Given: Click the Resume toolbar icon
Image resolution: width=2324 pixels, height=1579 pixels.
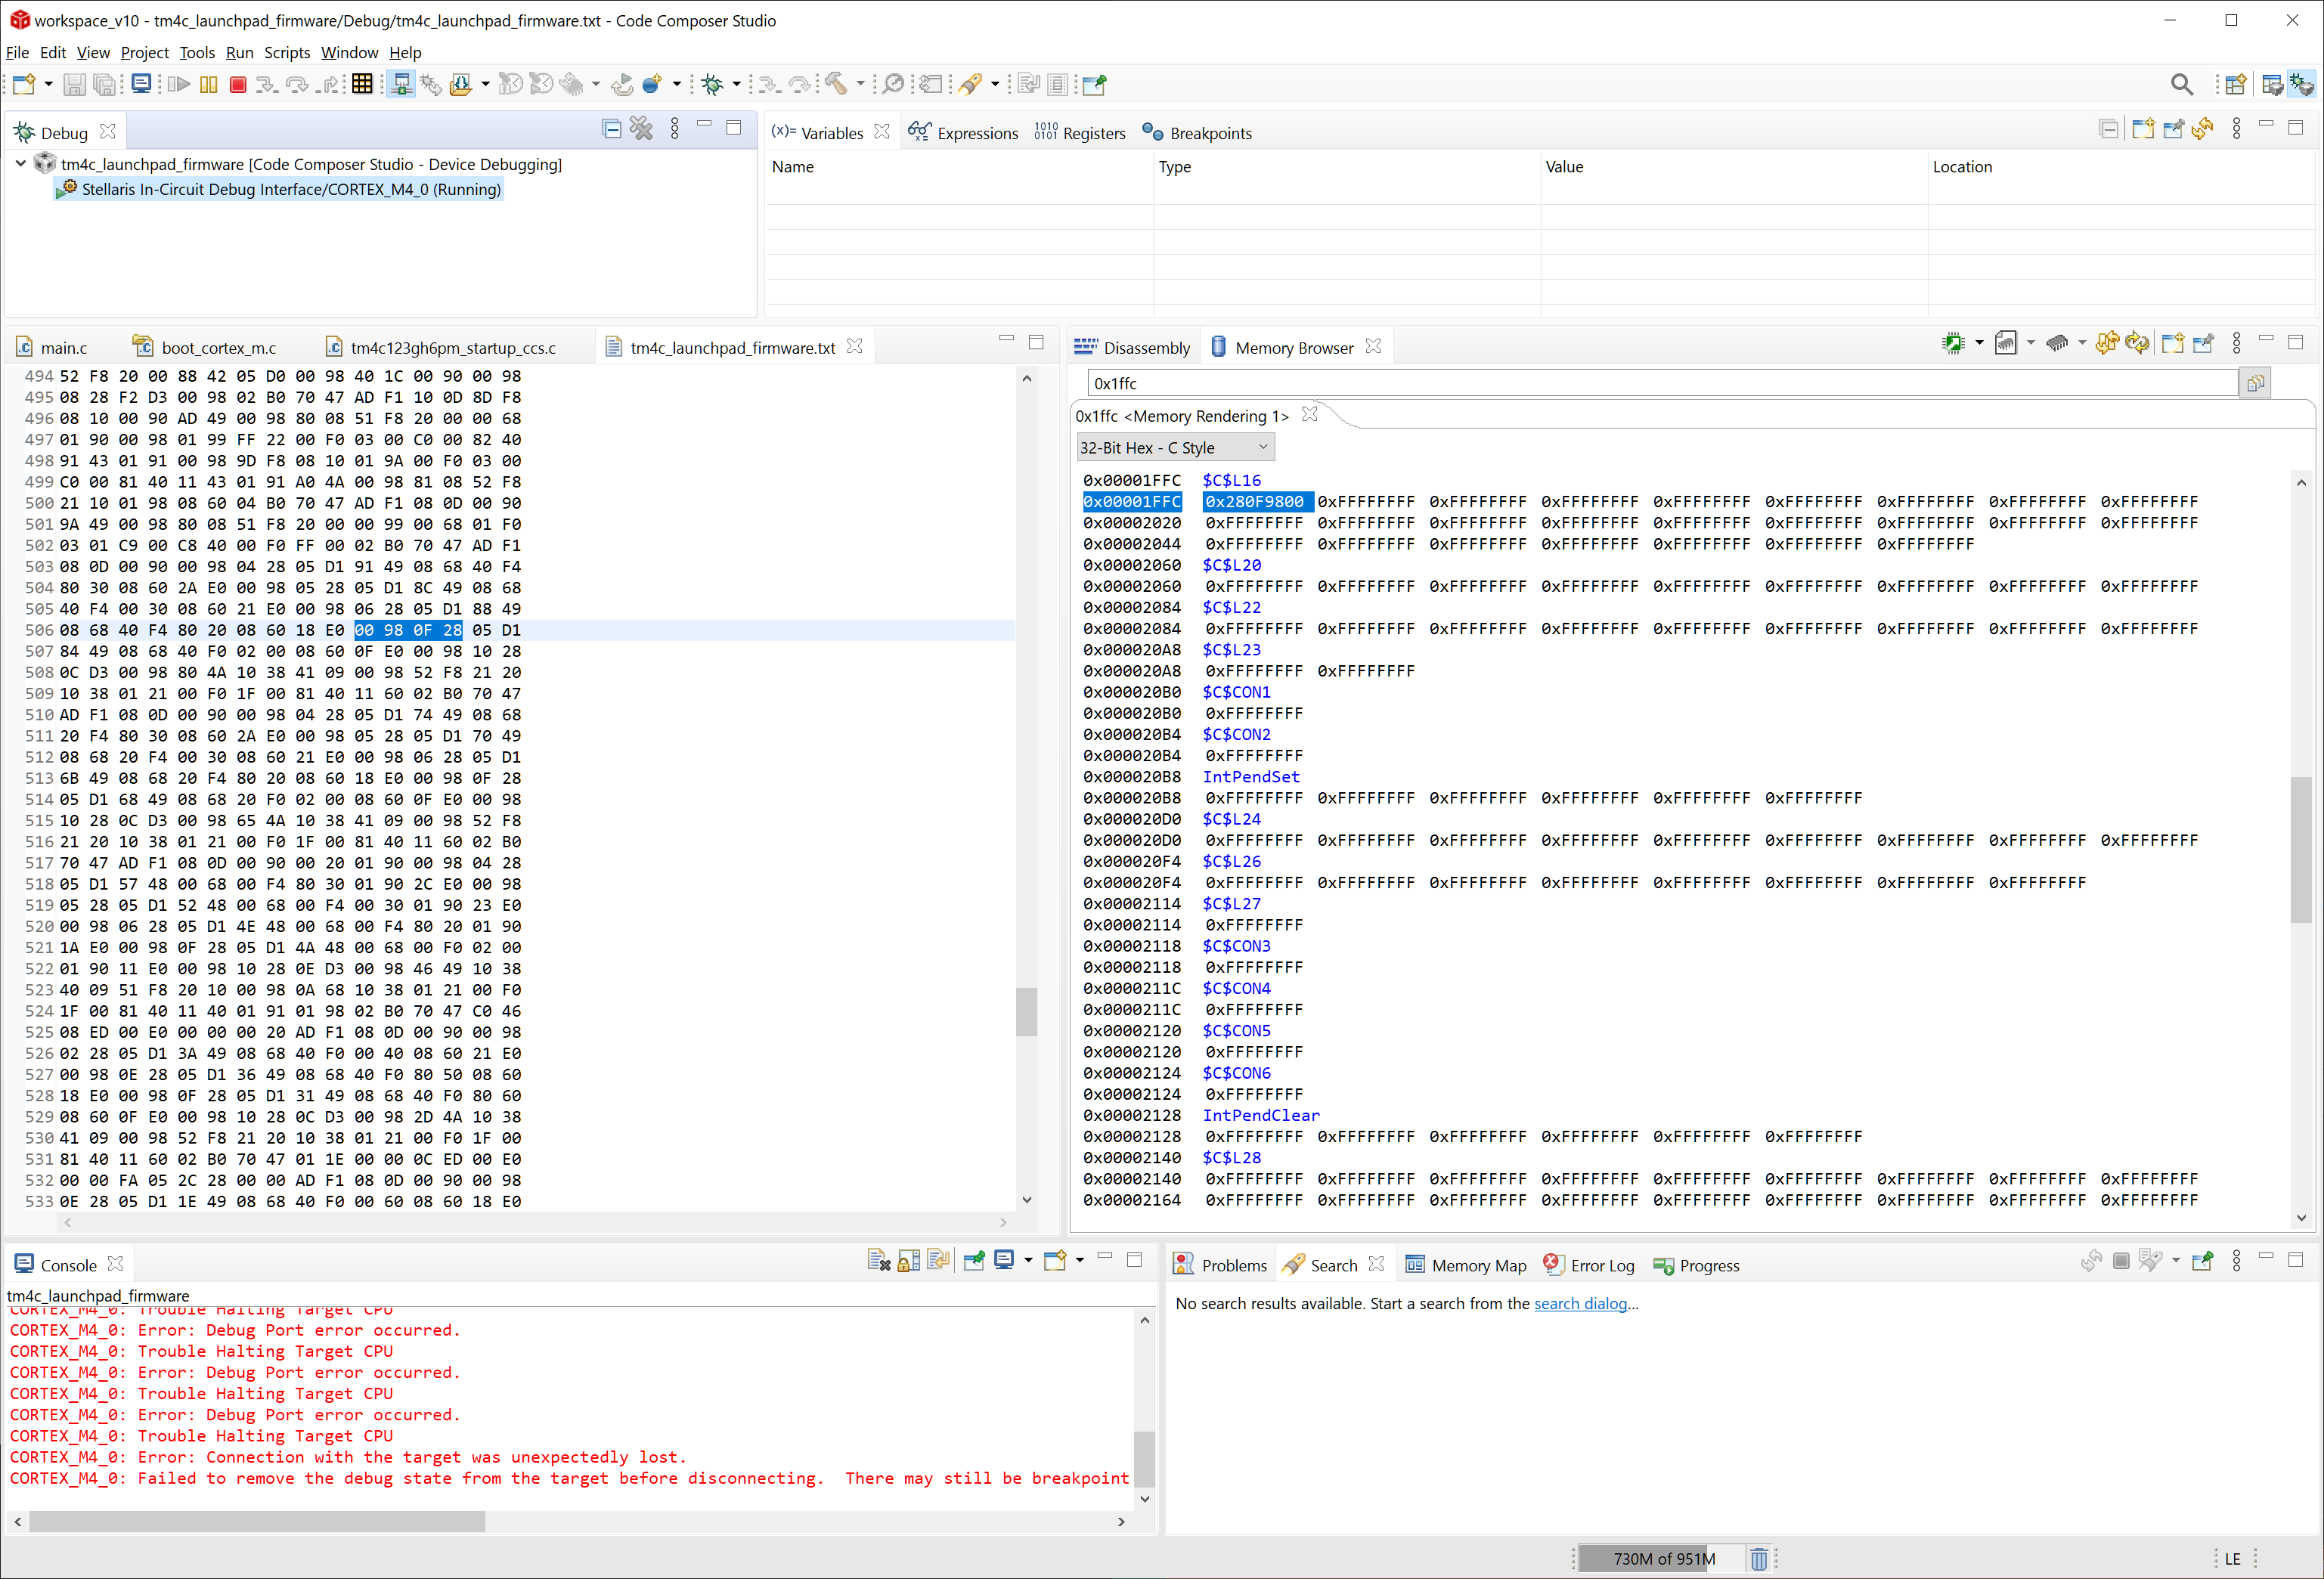Looking at the screenshot, I should (x=179, y=85).
